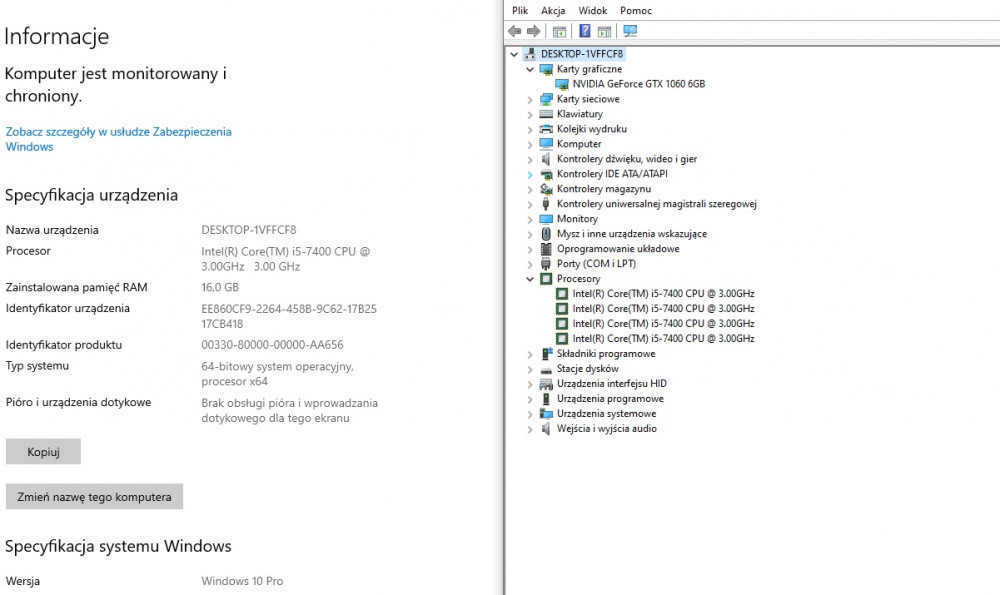Click the forward arrow toolbar icon
The height and width of the screenshot is (595, 1000).
coord(533,31)
